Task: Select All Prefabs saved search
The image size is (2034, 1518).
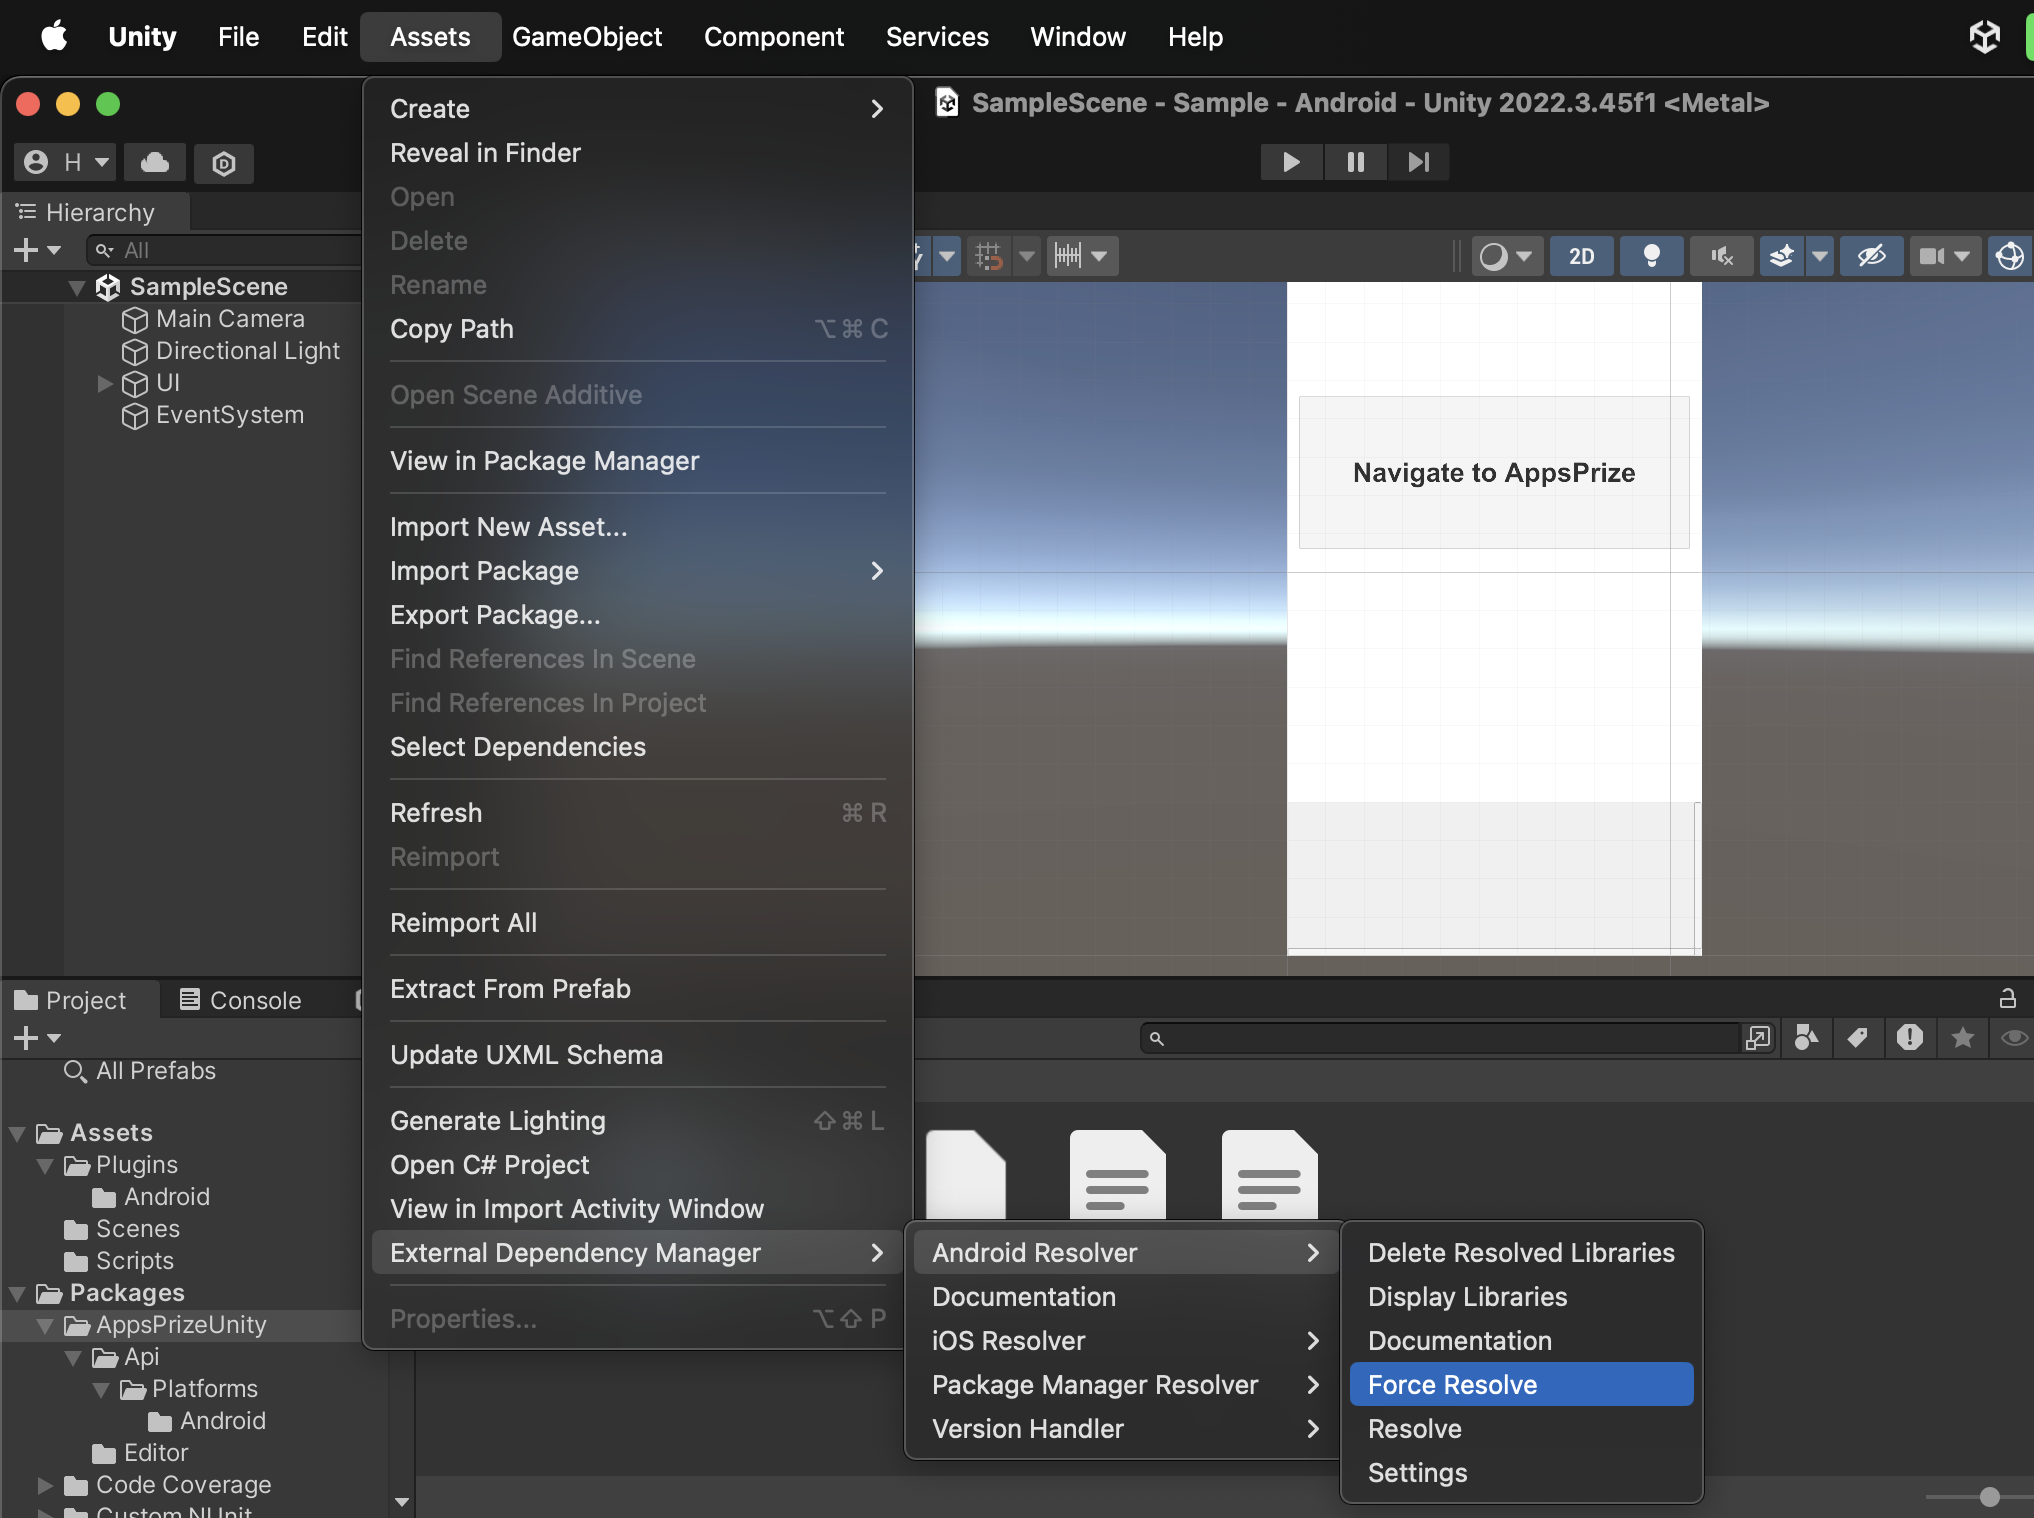Action: 156,1071
